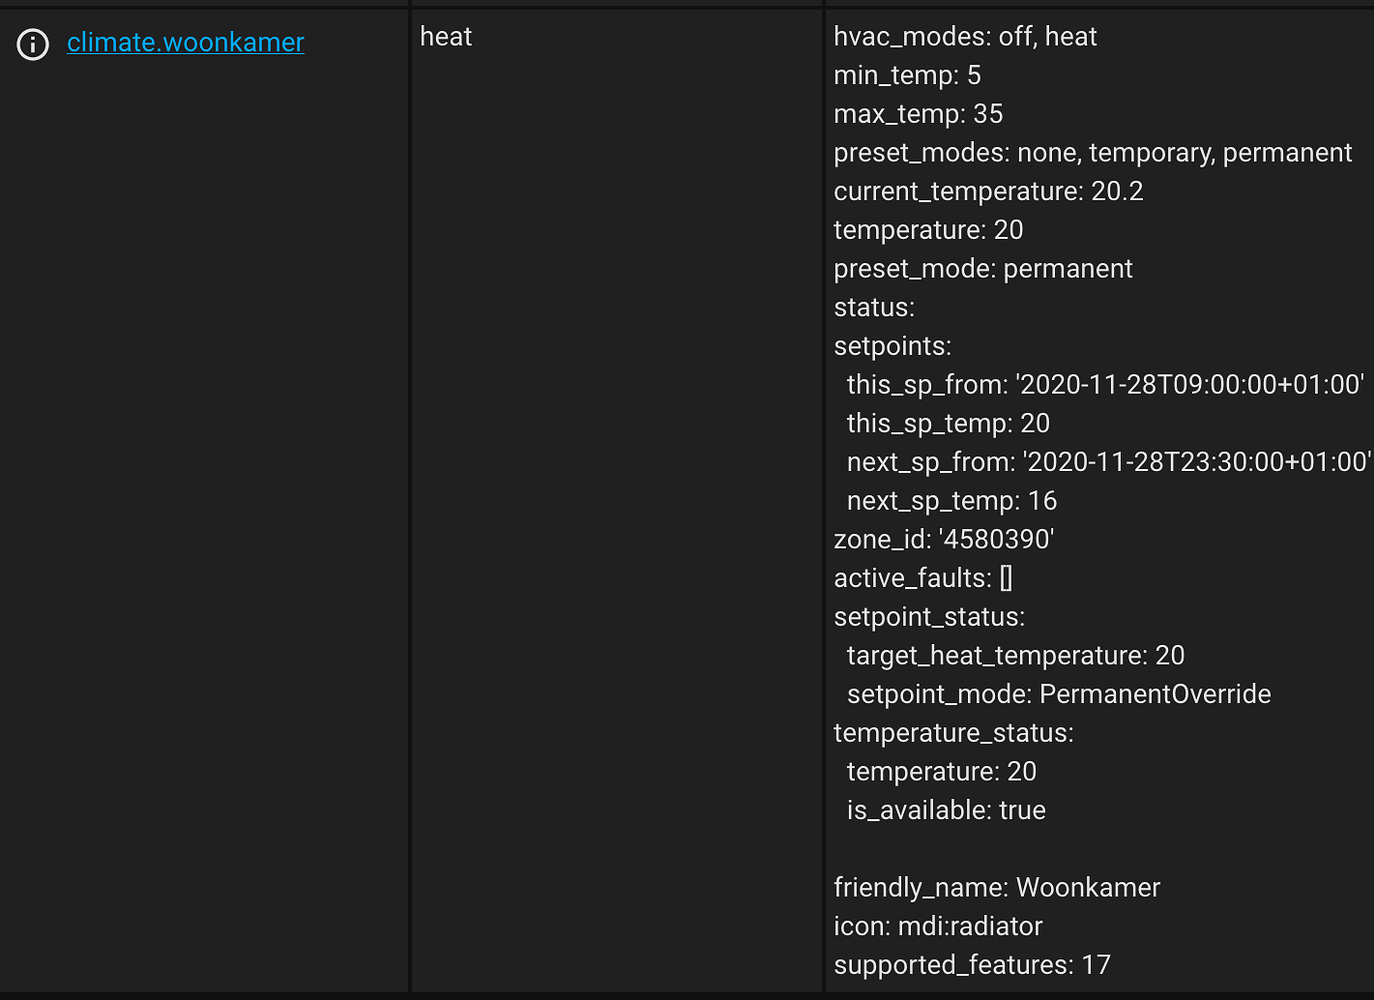The image size is (1374, 1000).
Task: Select the 'setpoint_mode: PermanentOverride' line
Action: (x=1059, y=695)
